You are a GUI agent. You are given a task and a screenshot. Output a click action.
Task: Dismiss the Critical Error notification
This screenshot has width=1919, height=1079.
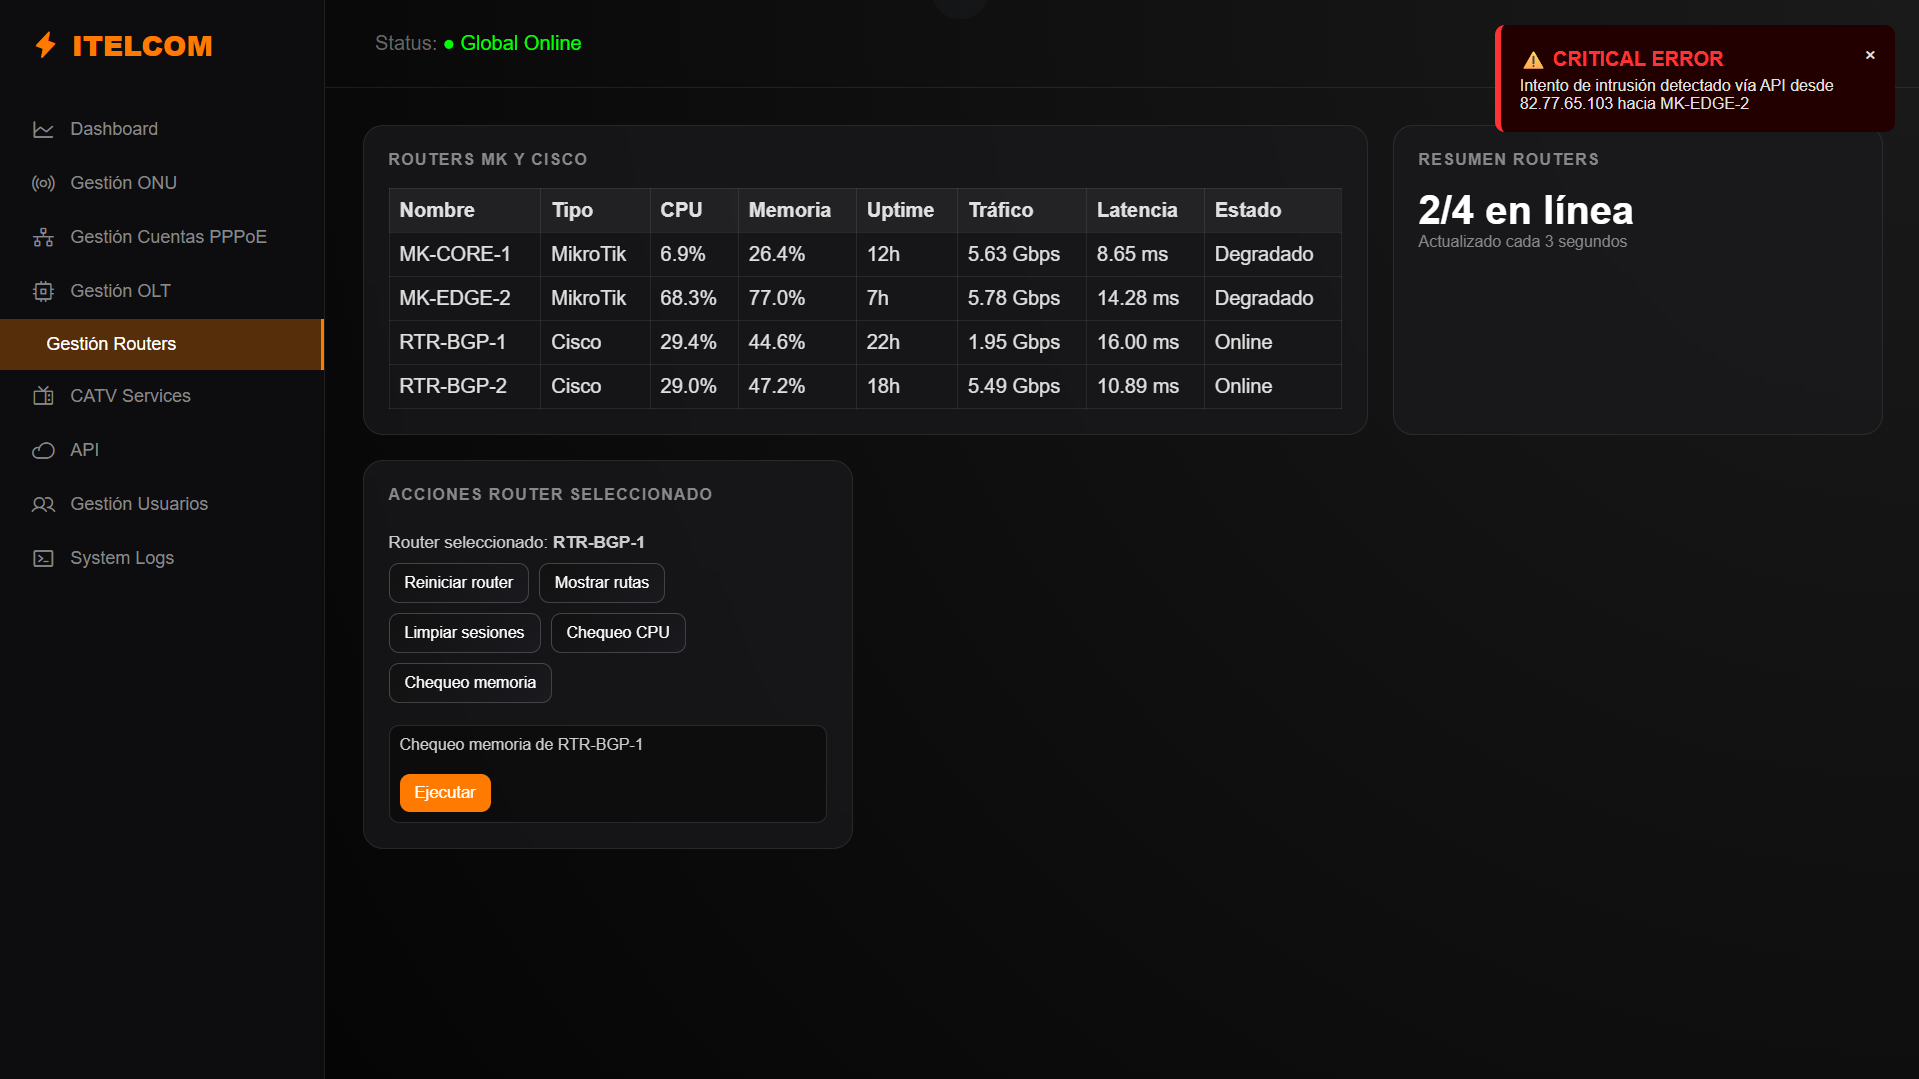pyautogui.click(x=1870, y=56)
